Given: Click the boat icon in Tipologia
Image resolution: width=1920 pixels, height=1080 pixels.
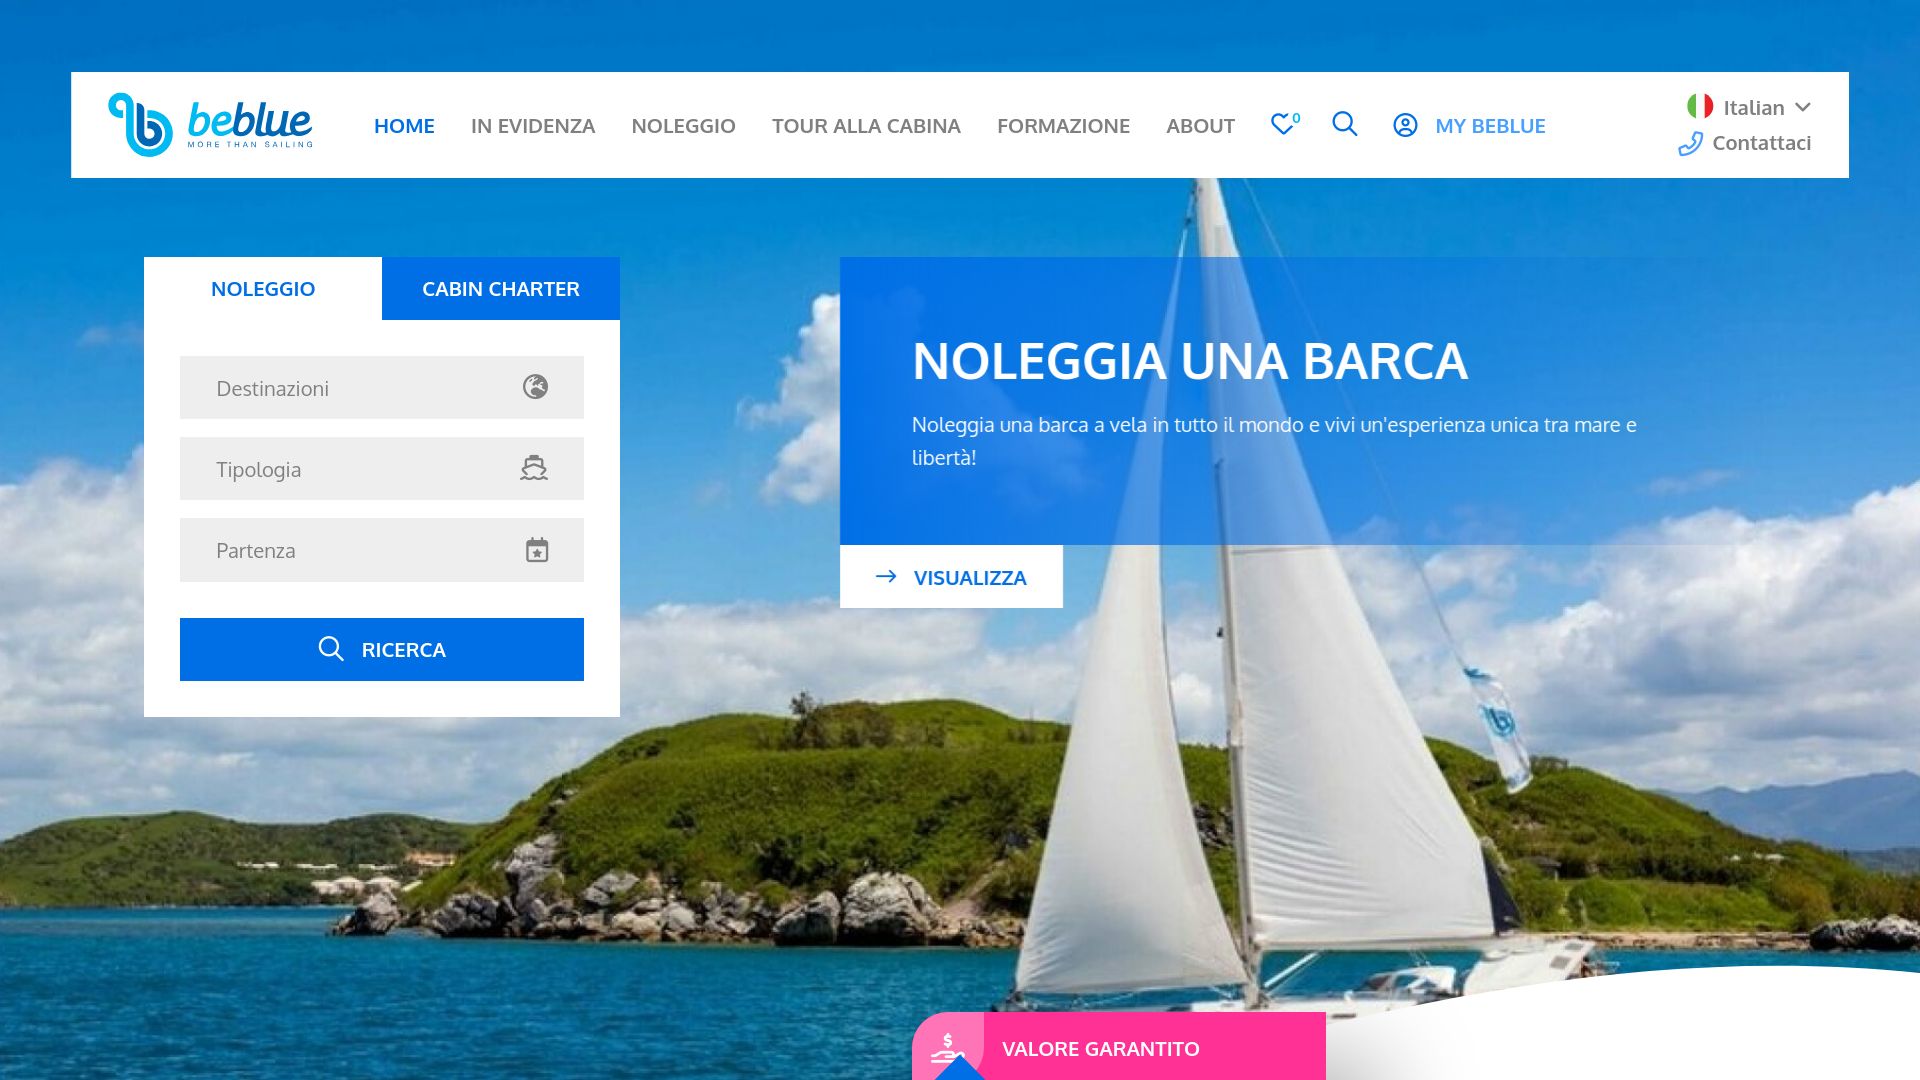Looking at the screenshot, I should click(x=534, y=468).
